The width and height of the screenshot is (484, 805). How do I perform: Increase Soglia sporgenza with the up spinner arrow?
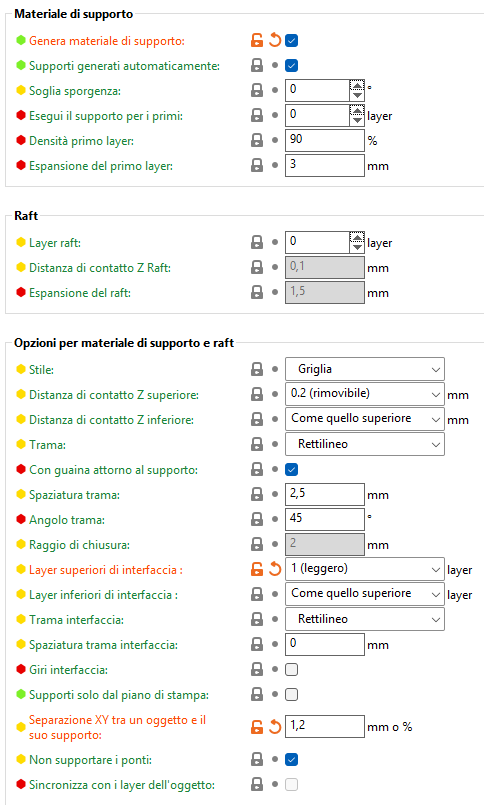tap(357, 85)
